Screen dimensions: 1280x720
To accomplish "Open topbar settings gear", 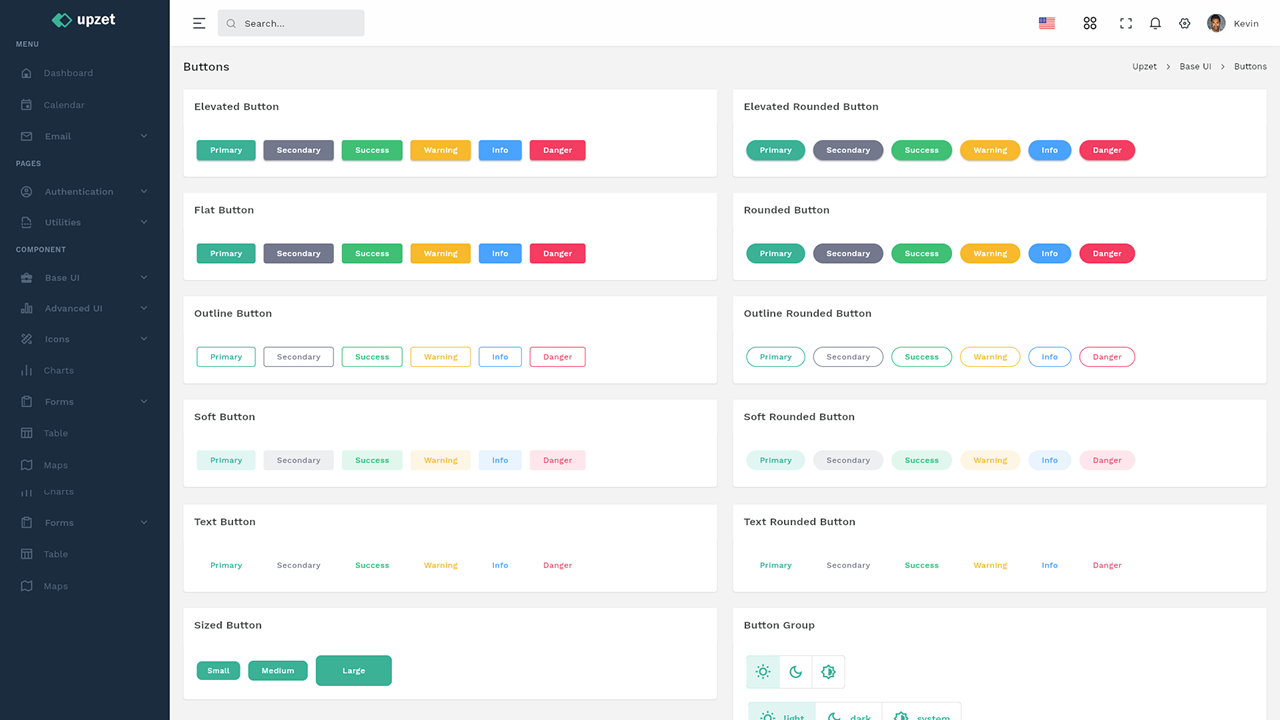I will click(x=1185, y=22).
